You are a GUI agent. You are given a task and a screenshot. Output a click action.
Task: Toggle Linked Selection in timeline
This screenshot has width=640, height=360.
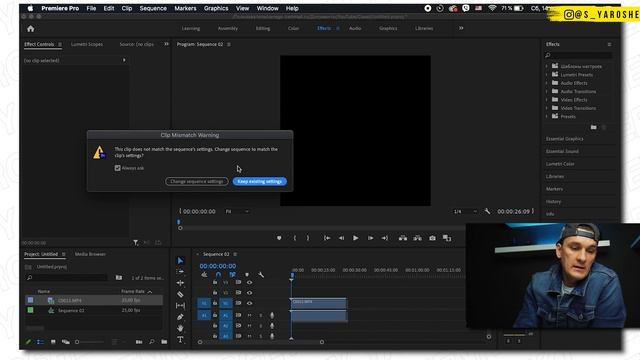(x=232, y=275)
